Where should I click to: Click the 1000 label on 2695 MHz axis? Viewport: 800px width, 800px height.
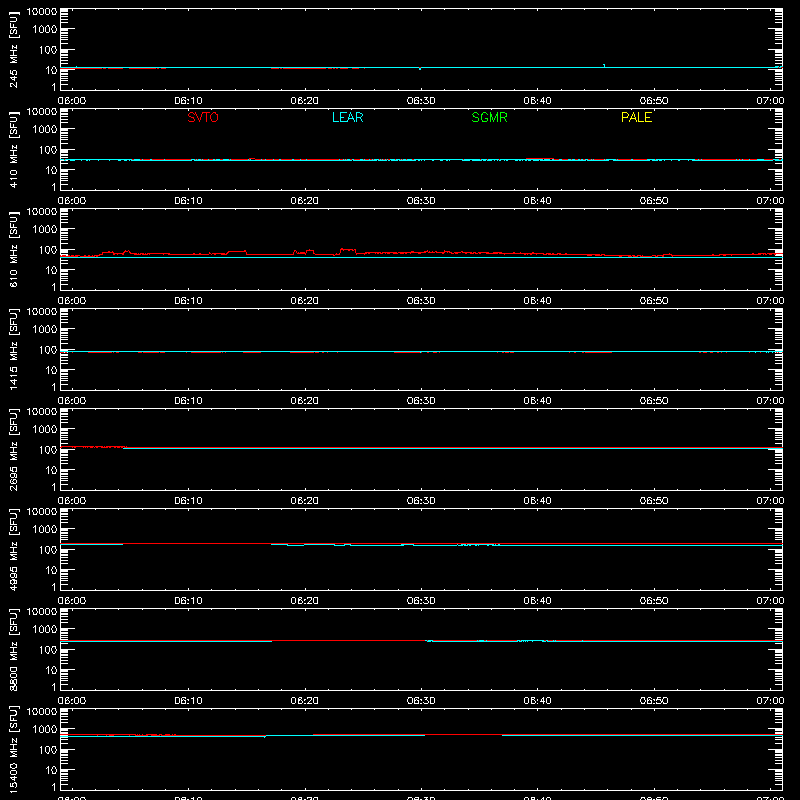click(x=45, y=430)
